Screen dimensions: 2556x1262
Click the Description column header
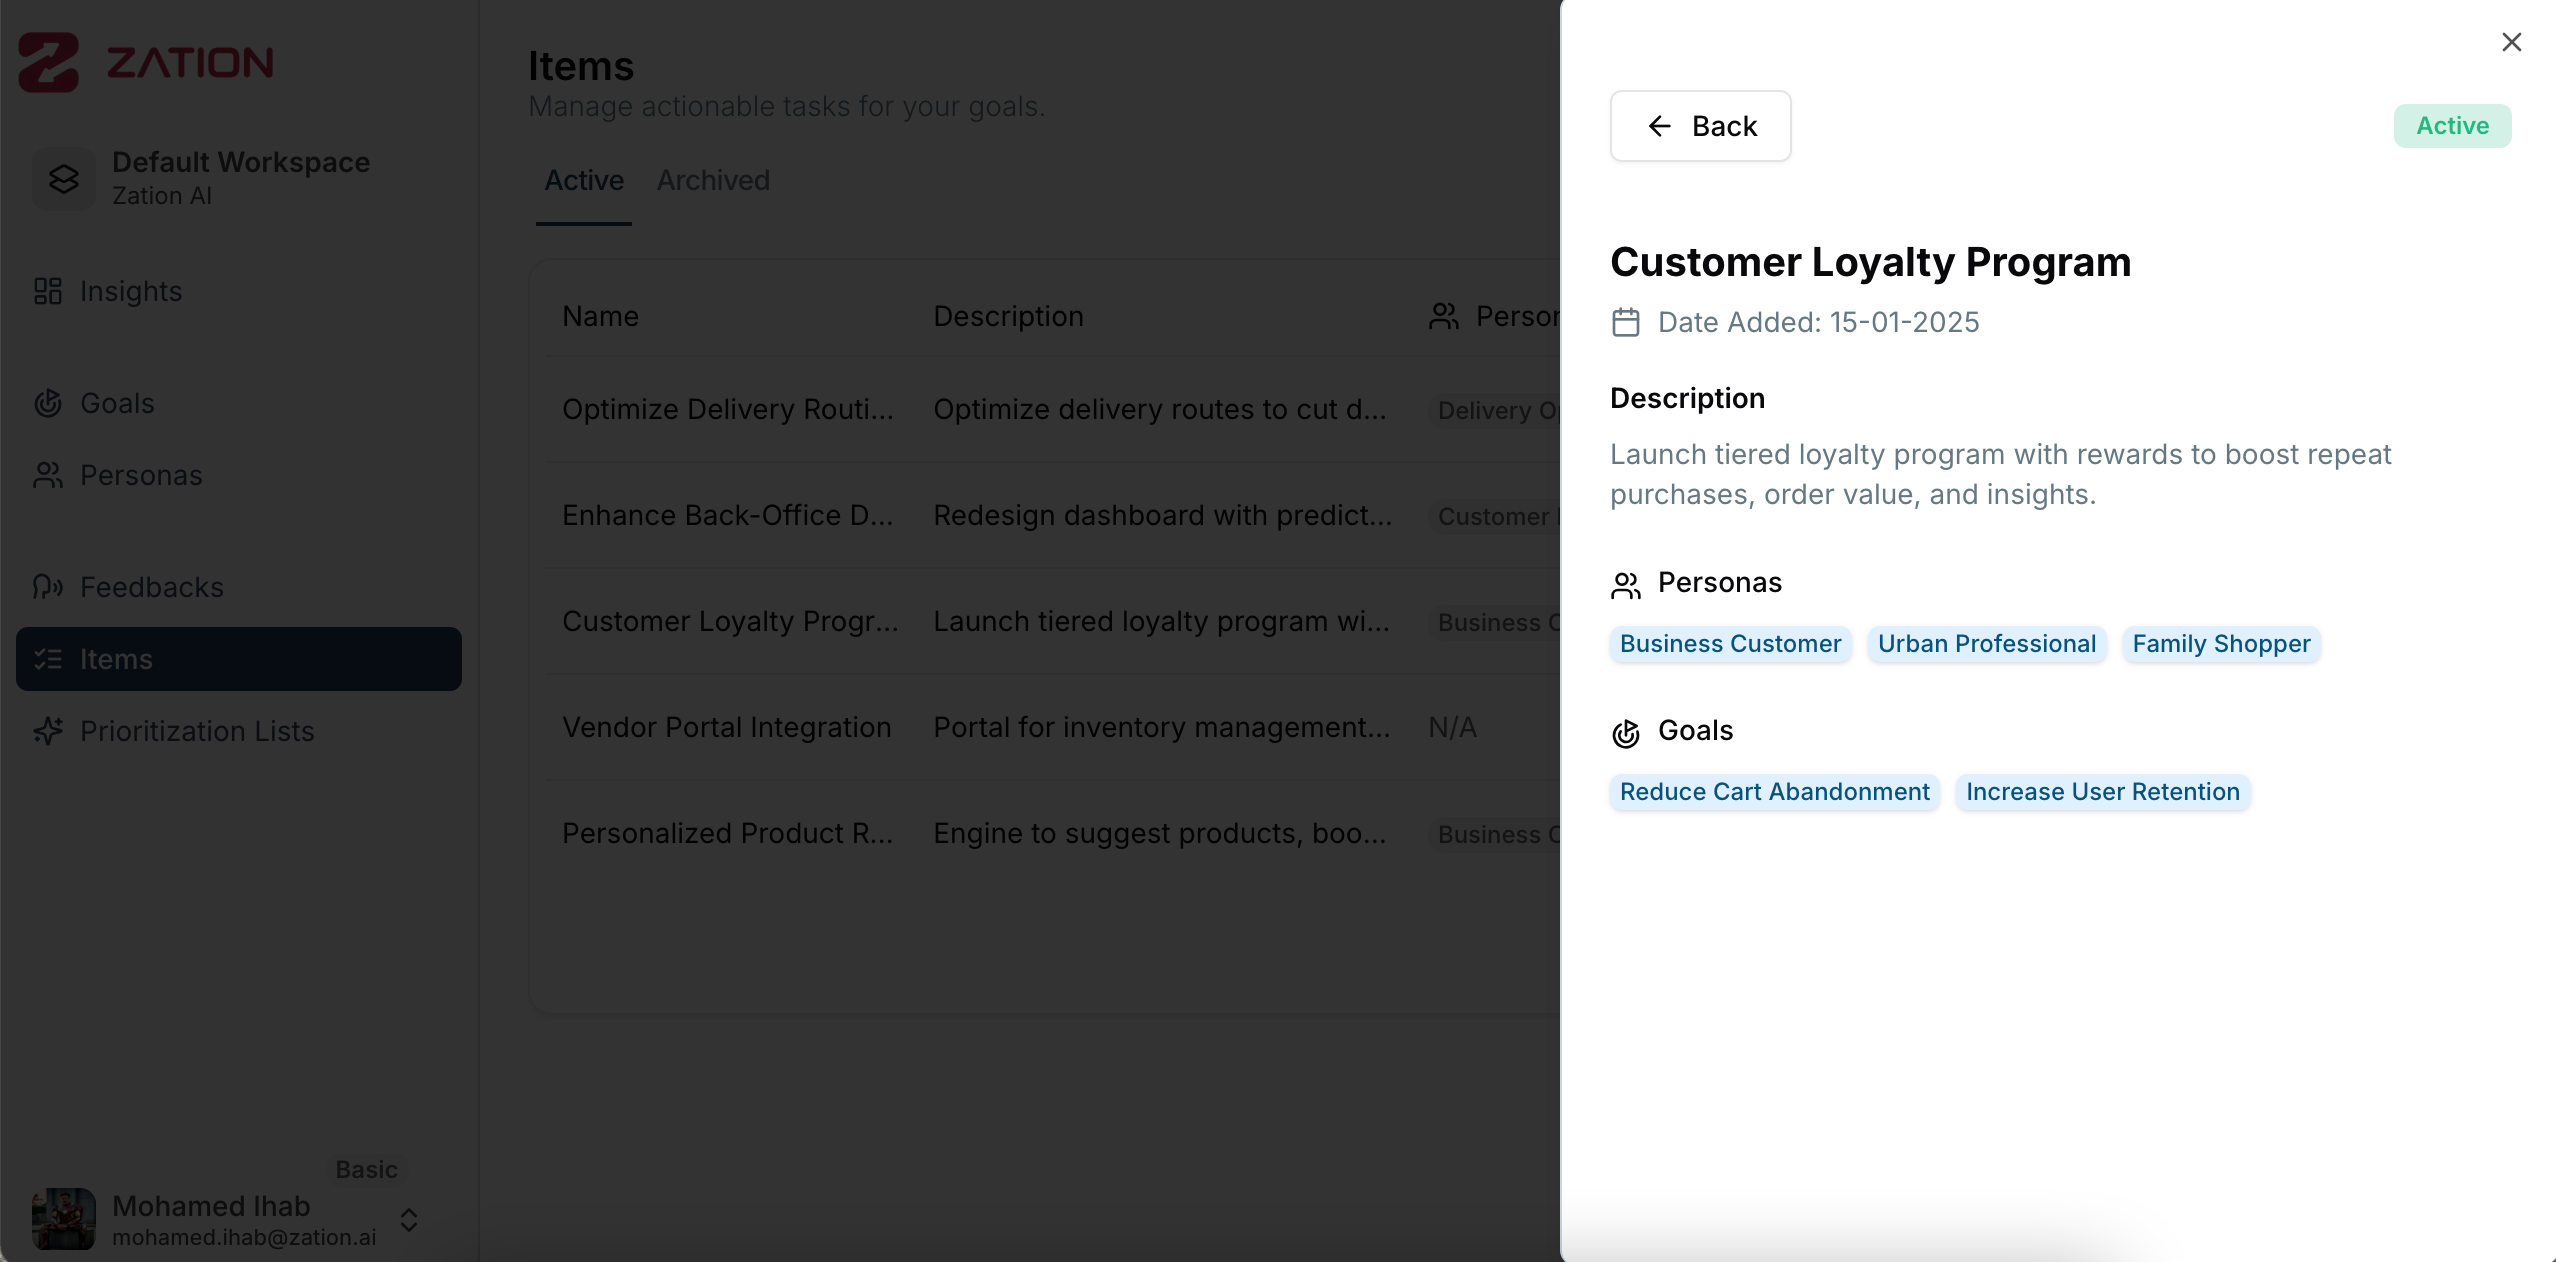[x=1008, y=317]
